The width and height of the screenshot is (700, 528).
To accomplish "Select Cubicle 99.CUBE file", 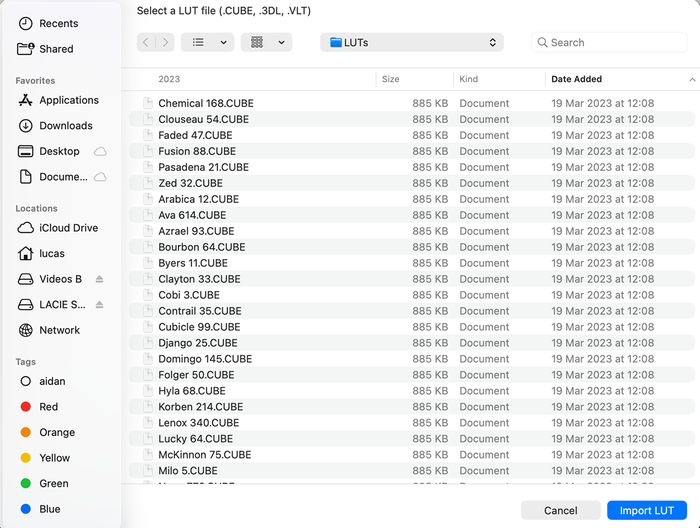I will [412, 327].
